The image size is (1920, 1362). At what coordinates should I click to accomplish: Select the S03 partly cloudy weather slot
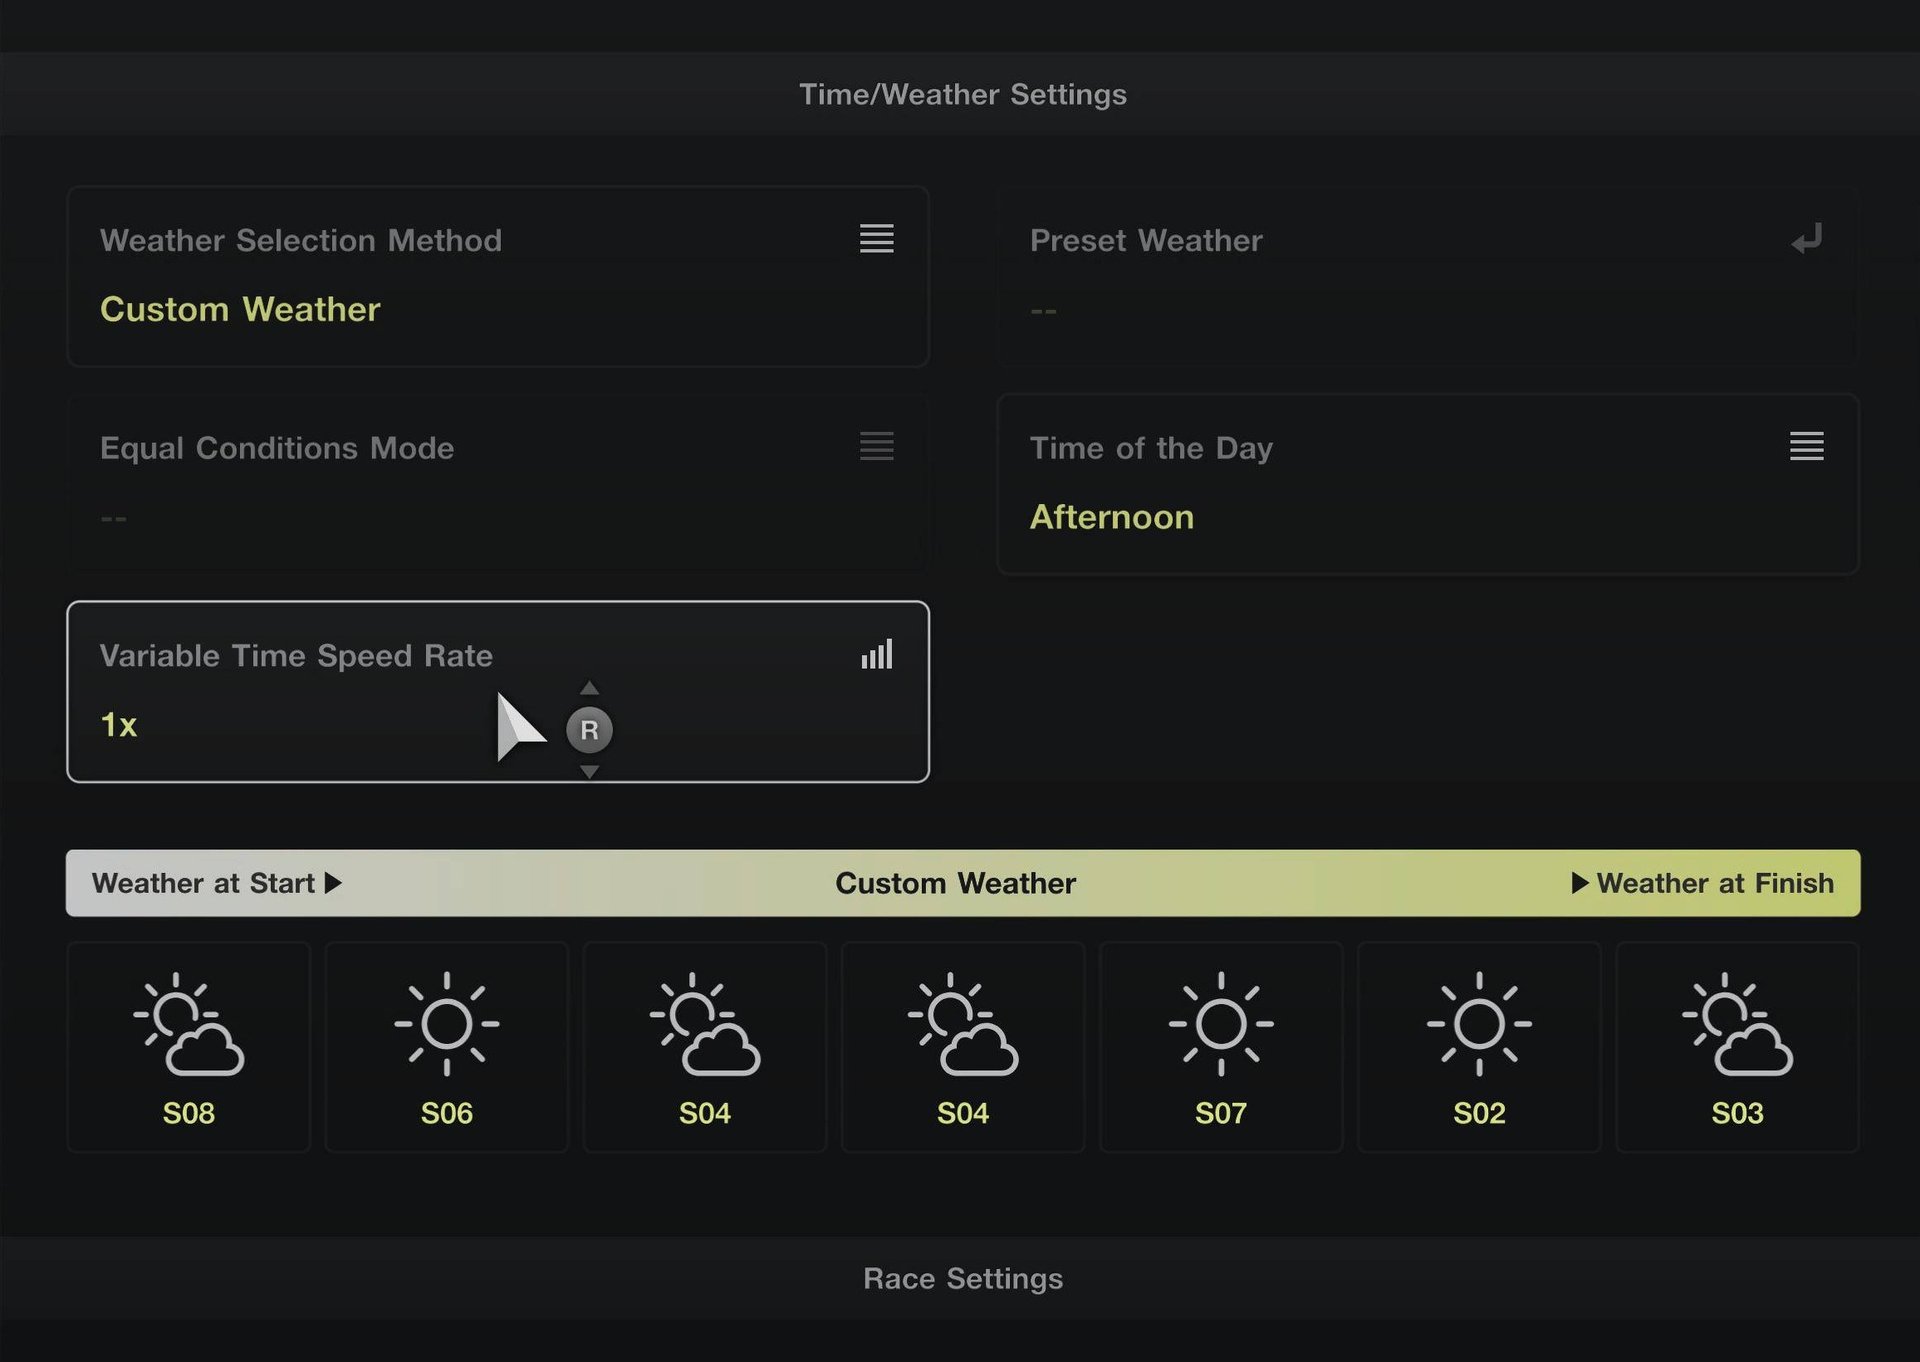tap(1737, 1046)
